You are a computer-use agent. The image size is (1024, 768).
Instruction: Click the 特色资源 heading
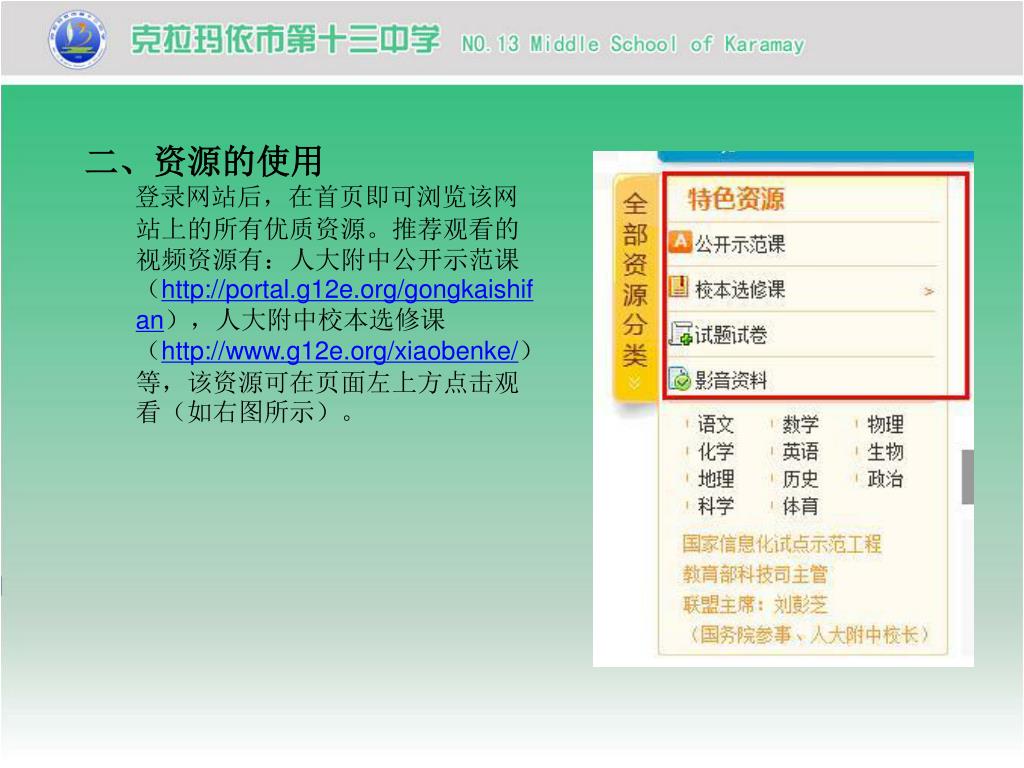pos(735,199)
